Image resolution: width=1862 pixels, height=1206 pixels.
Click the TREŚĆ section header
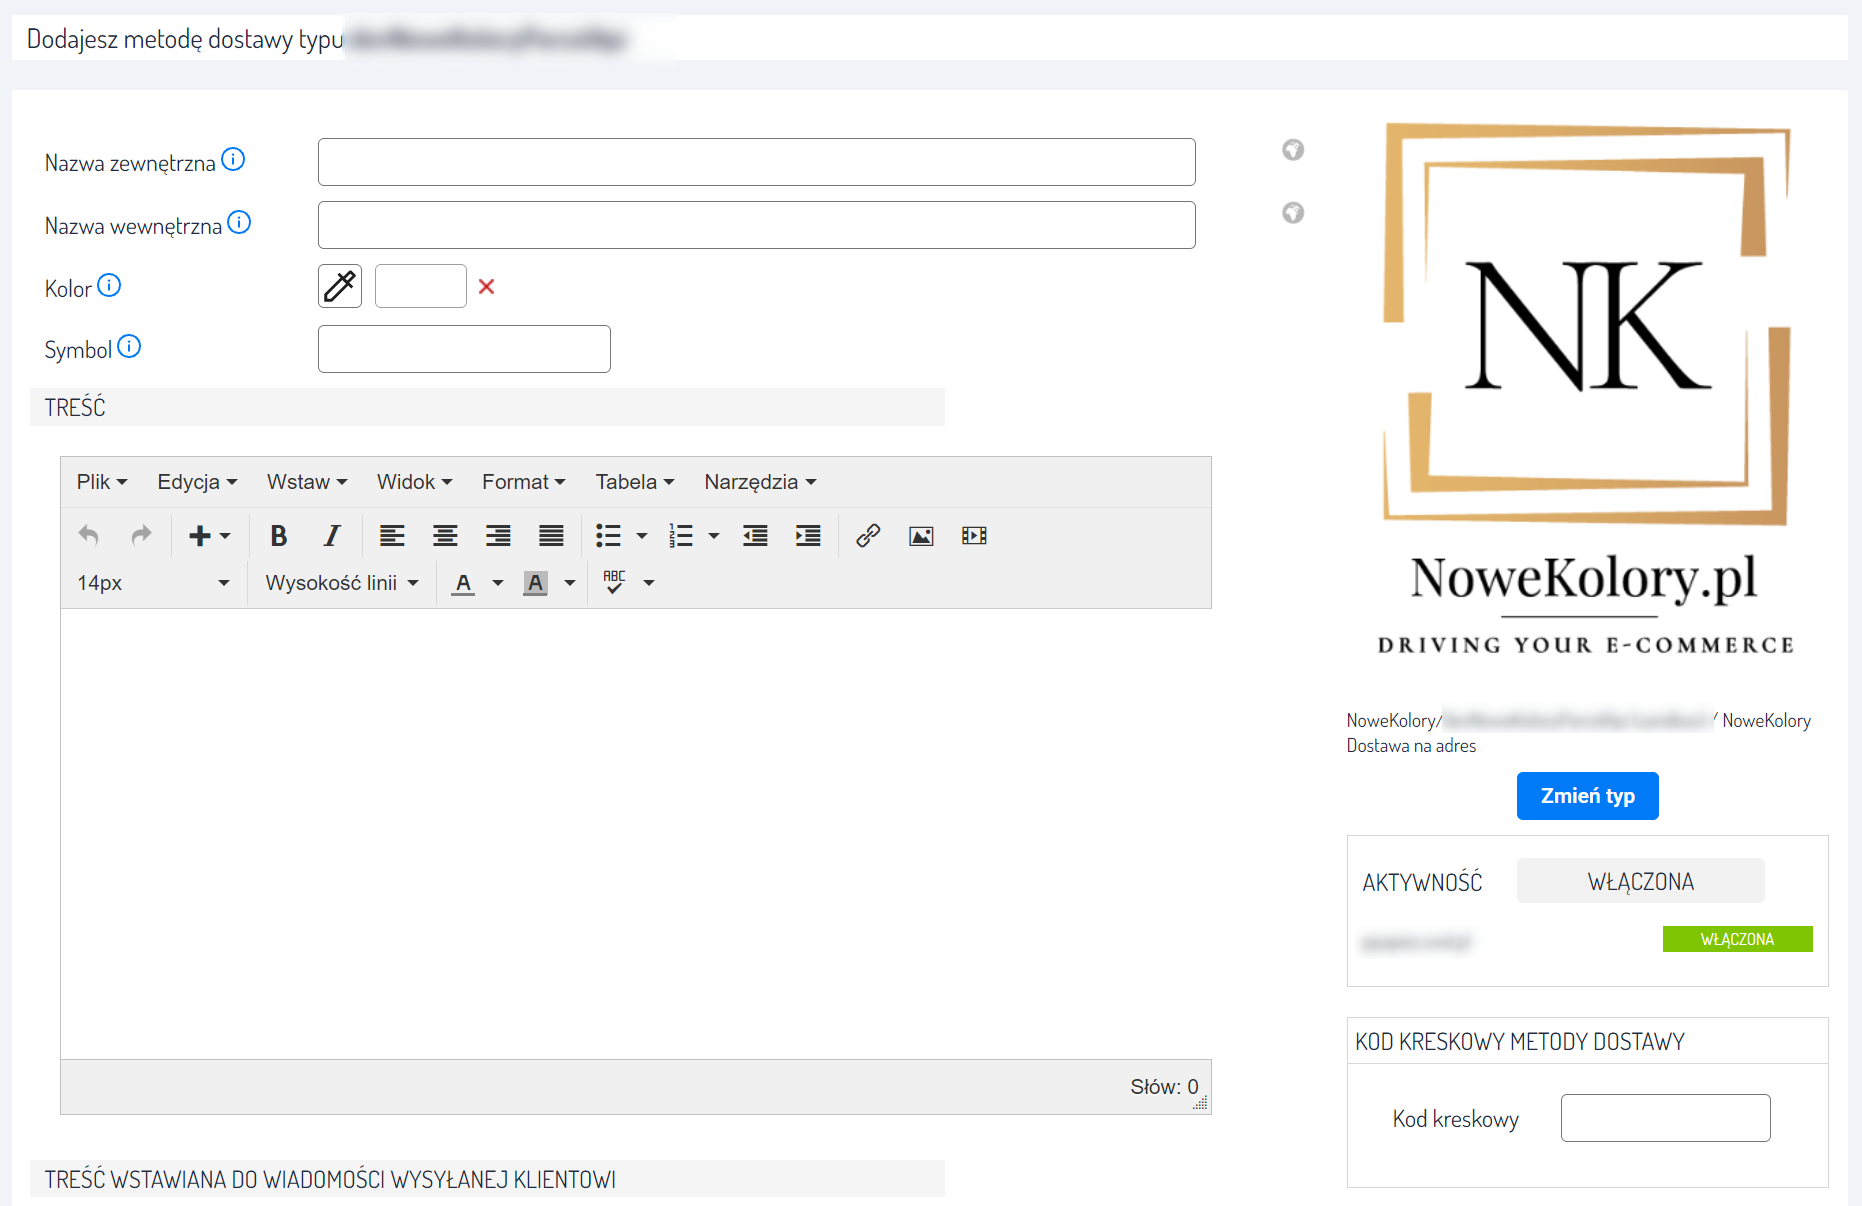(487, 407)
